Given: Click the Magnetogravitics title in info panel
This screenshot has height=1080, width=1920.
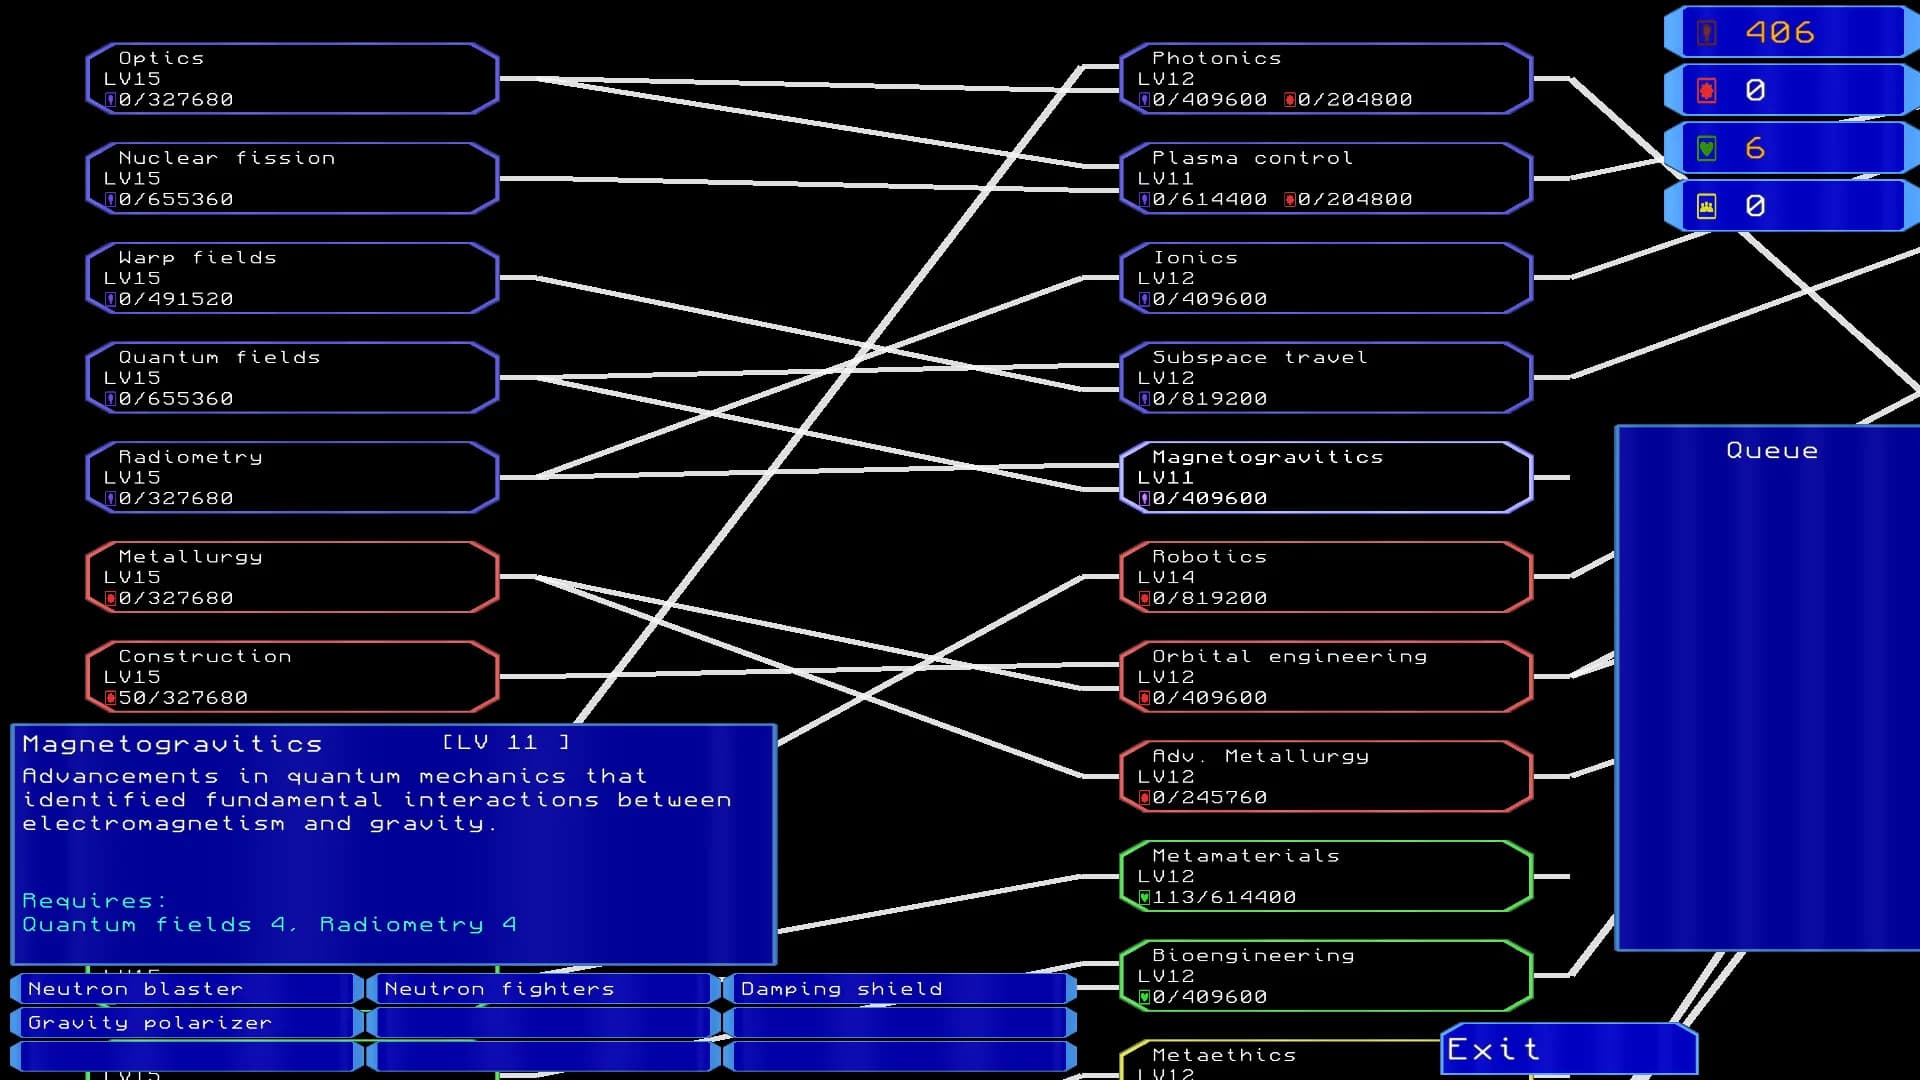Looking at the screenshot, I should [x=172, y=744].
